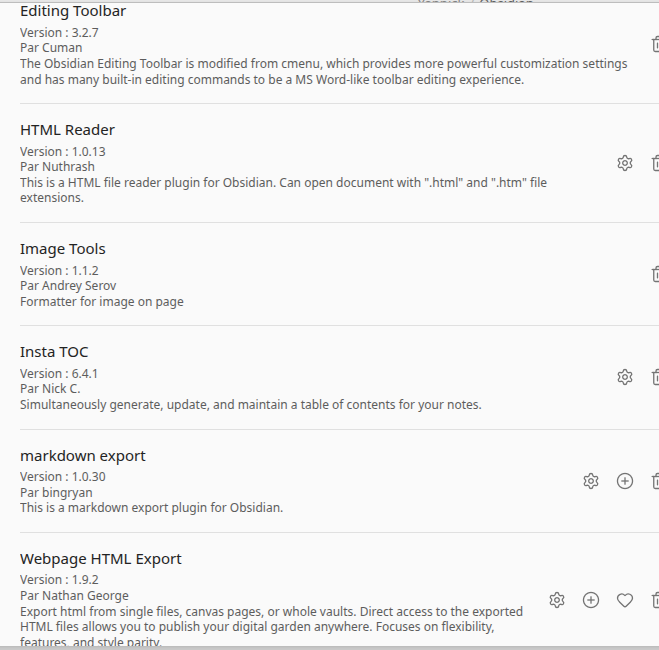Delete Image Tools plugin via trash icon

click(x=654, y=273)
